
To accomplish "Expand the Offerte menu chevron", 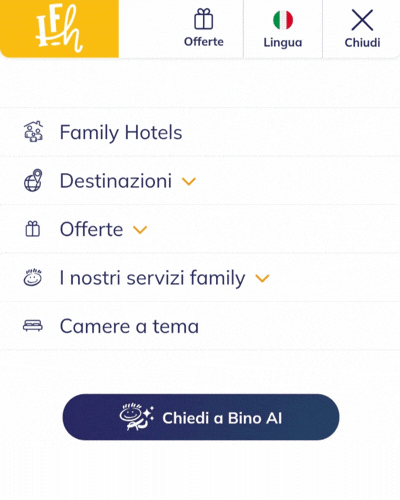I will click(x=140, y=230).
